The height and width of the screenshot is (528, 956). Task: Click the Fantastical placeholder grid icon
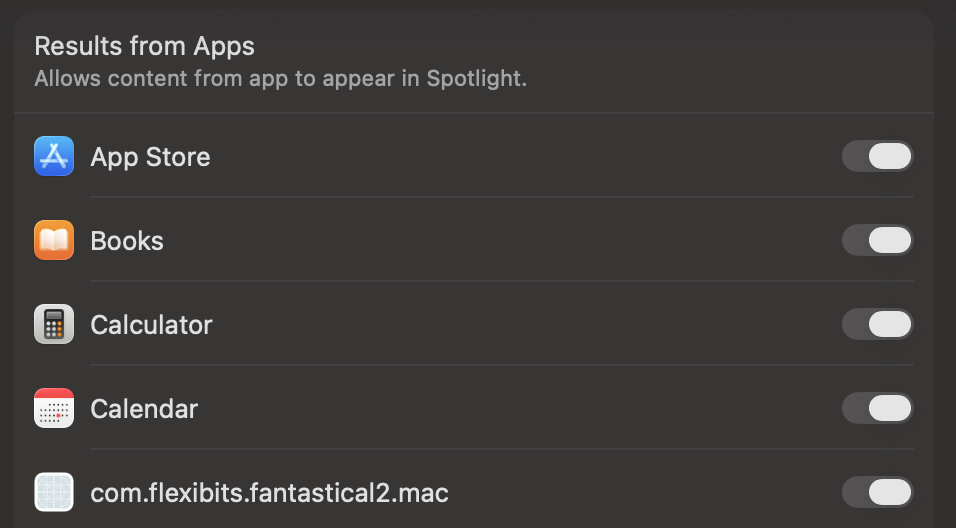[54, 493]
